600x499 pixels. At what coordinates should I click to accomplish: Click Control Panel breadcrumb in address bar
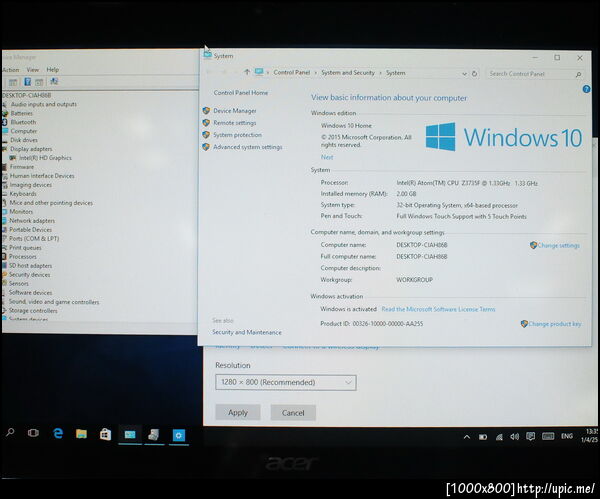[x=292, y=72]
